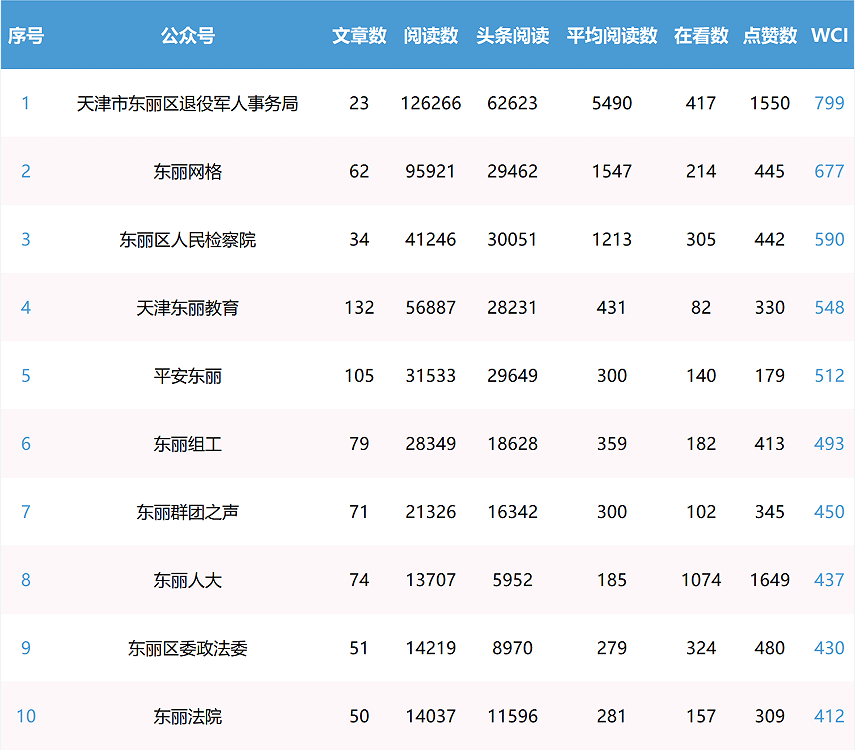Open rank number 9 link
Image resolution: width=855 pixels, height=750 pixels.
pyautogui.click(x=26, y=649)
